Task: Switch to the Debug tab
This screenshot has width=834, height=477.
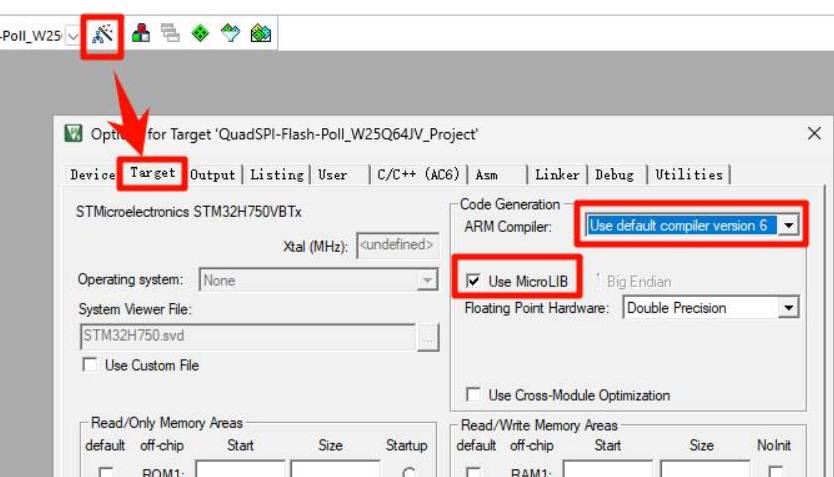Action: (x=614, y=175)
